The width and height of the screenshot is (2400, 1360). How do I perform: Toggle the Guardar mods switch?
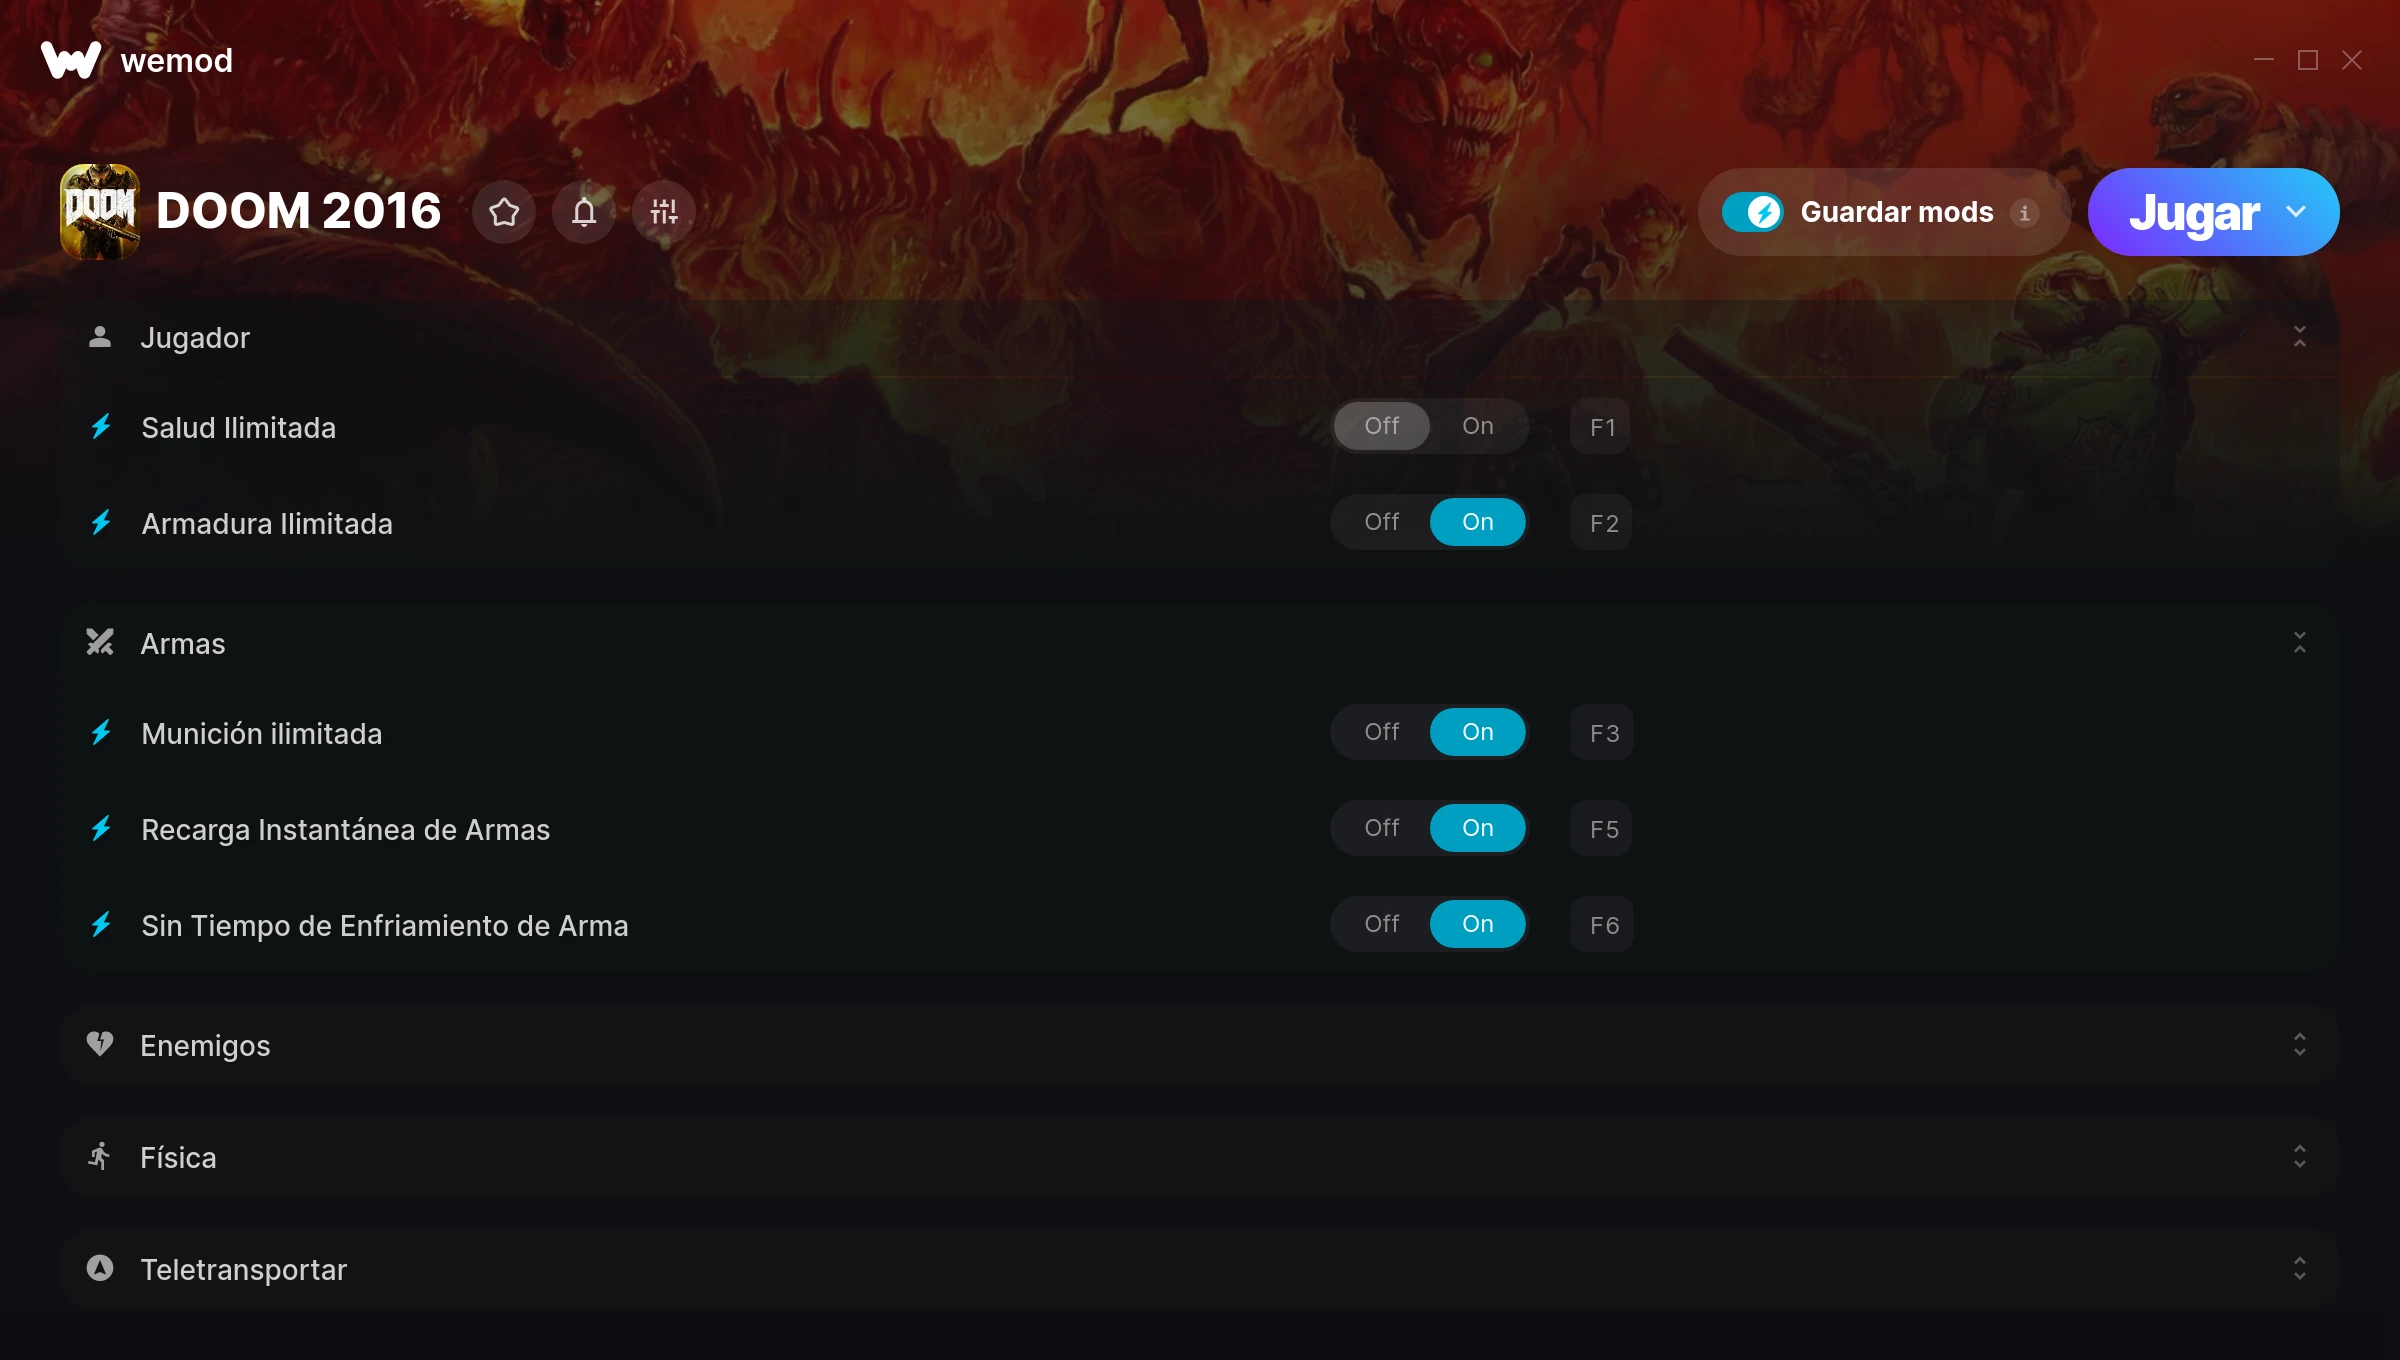[1752, 212]
